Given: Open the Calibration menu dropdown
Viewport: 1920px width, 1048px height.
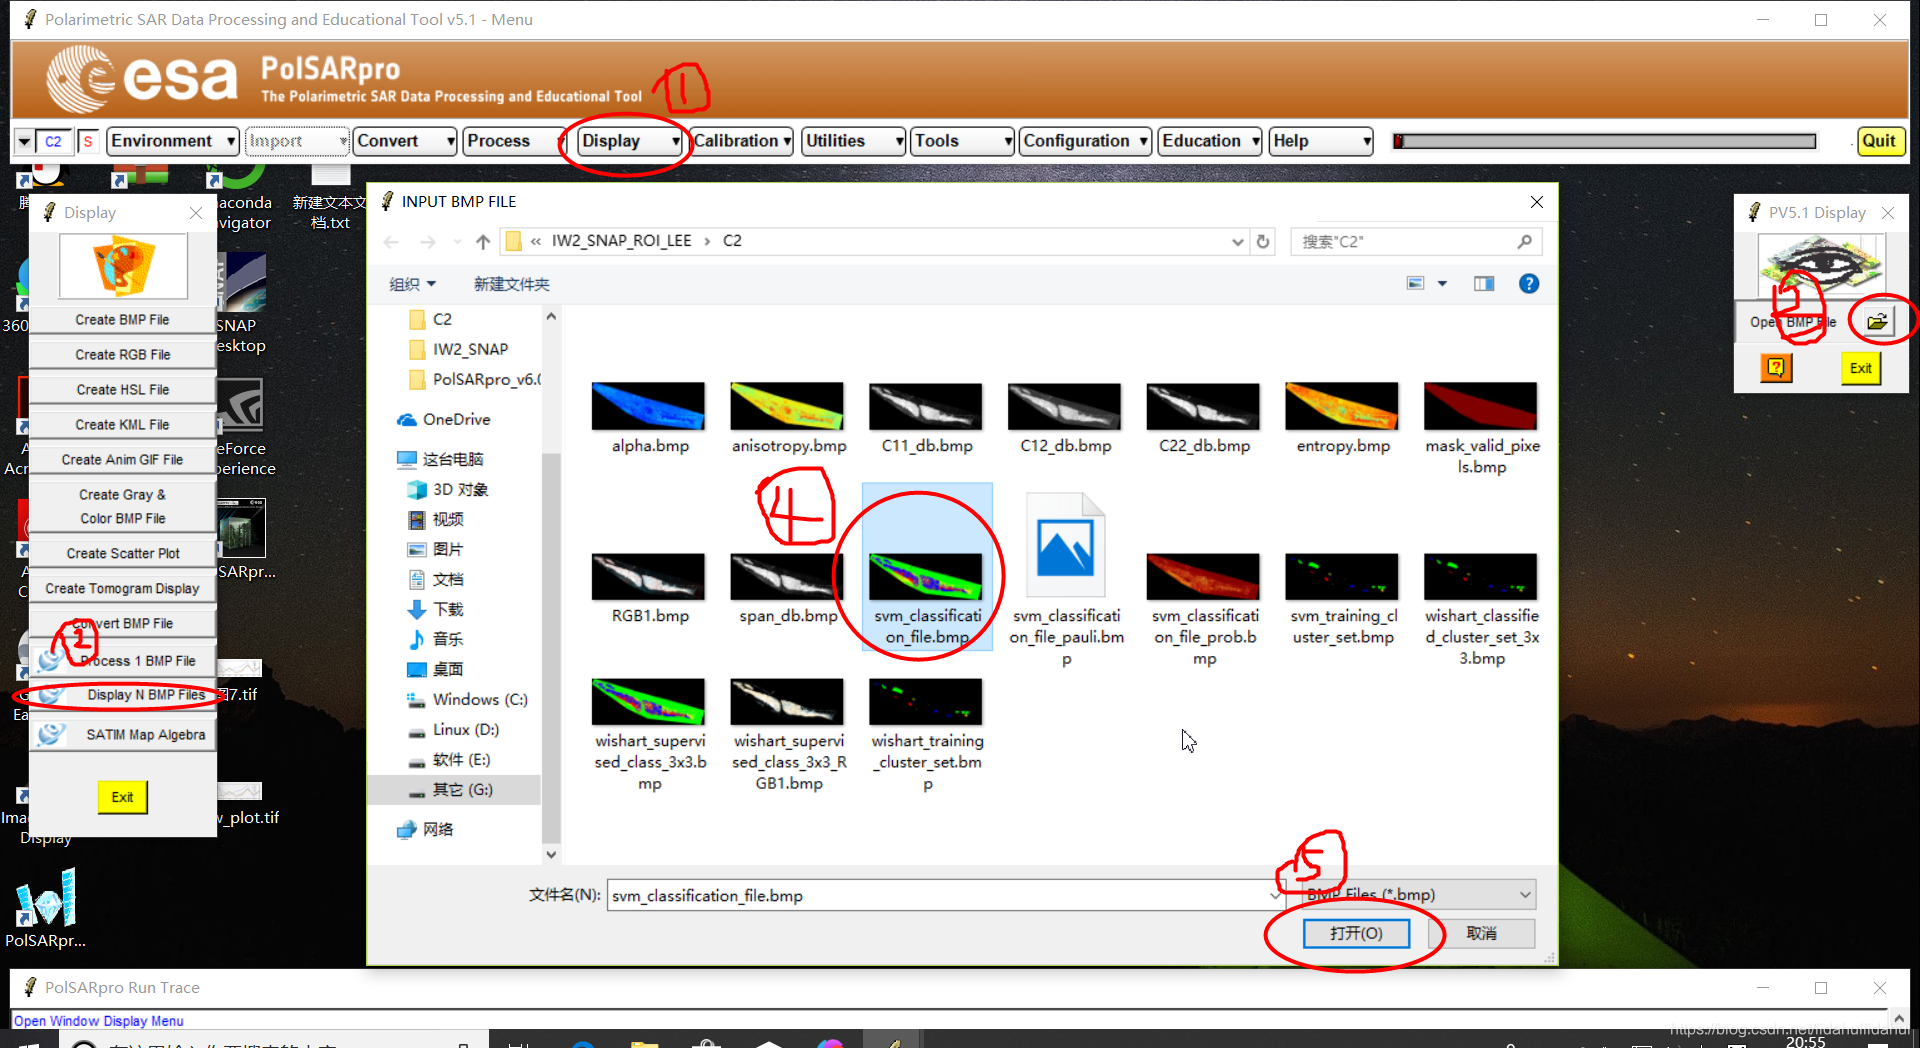Looking at the screenshot, I should point(742,141).
